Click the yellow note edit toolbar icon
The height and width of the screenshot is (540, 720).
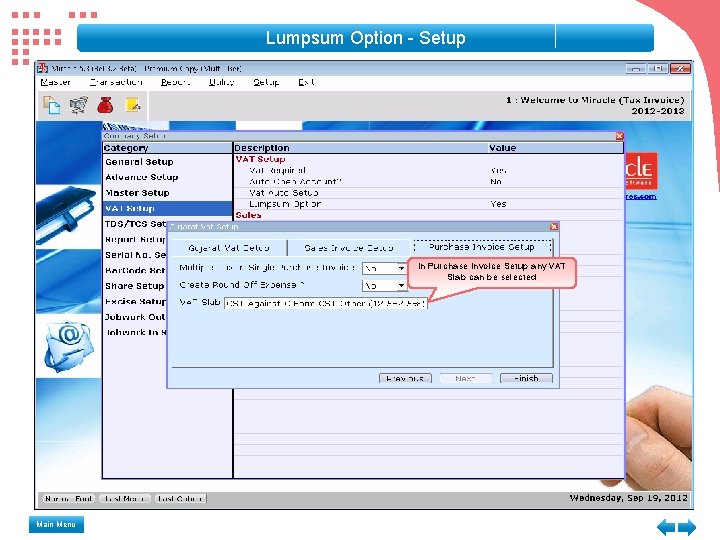pos(133,105)
